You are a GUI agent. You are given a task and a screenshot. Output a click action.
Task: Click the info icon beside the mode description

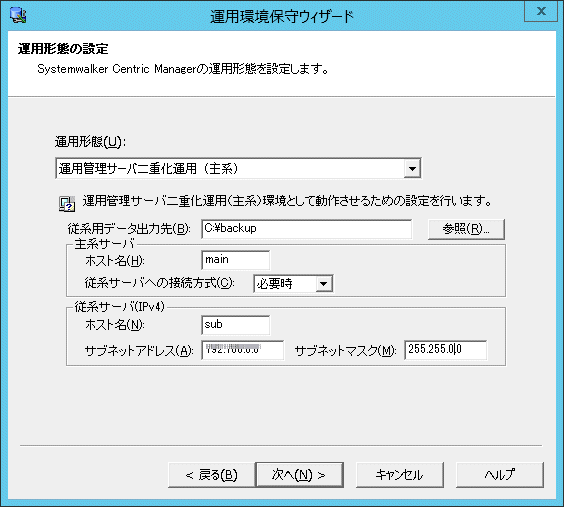[x=67, y=204]
